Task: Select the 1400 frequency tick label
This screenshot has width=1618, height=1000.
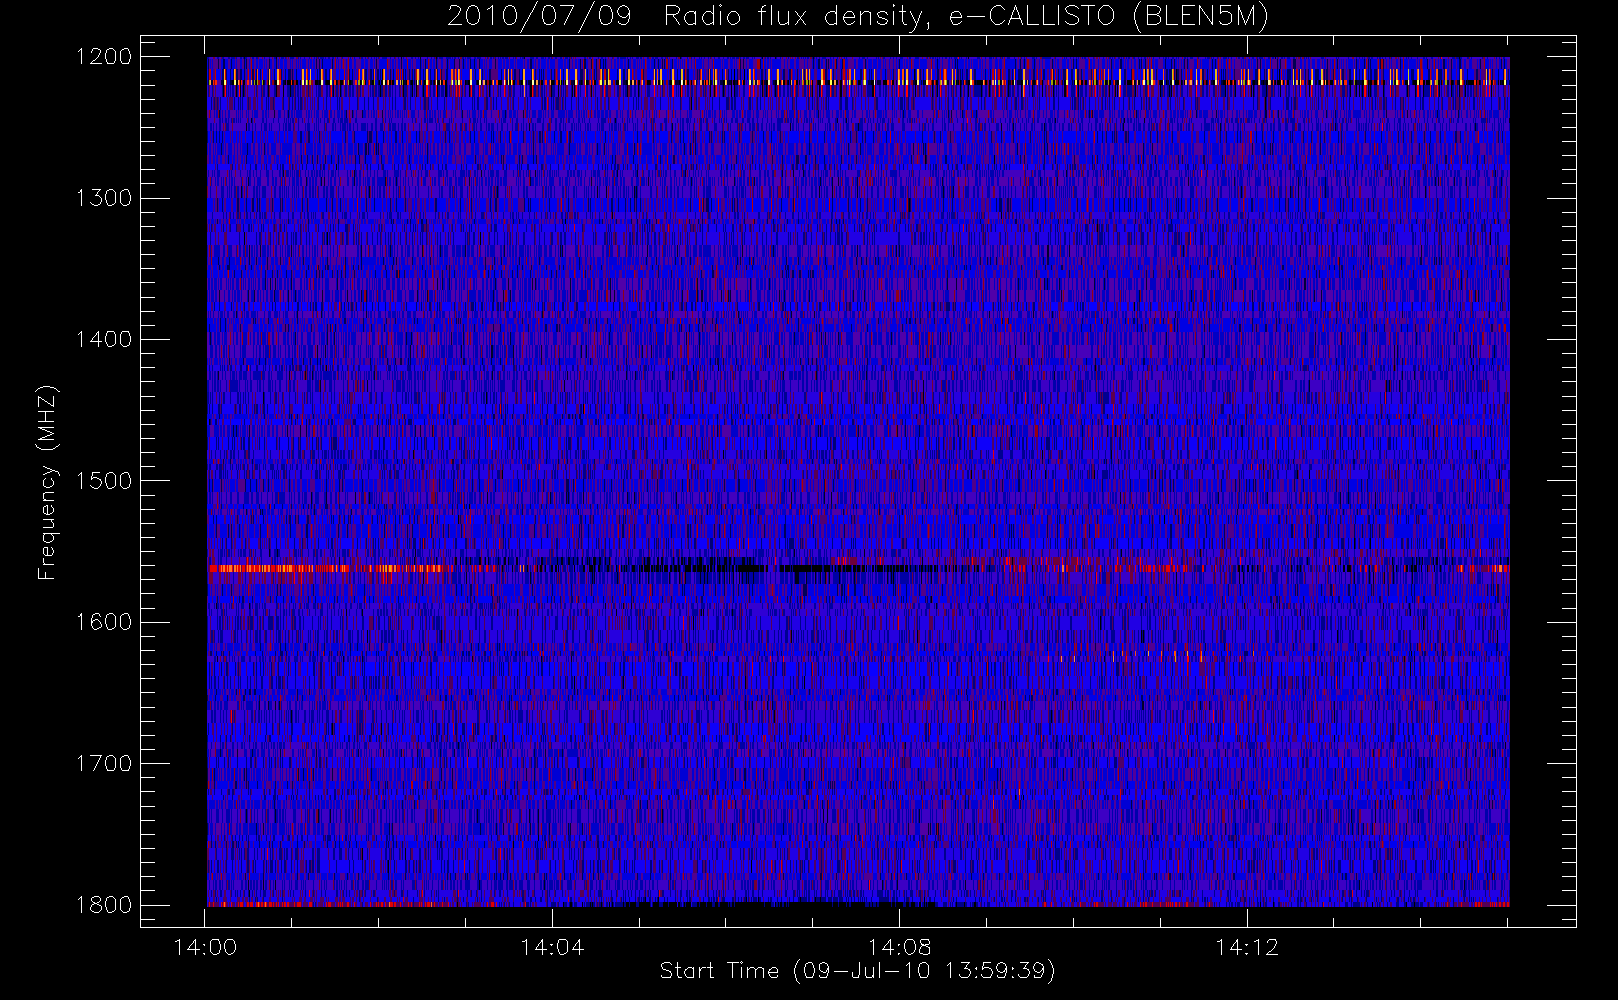Action: point(104,339)
